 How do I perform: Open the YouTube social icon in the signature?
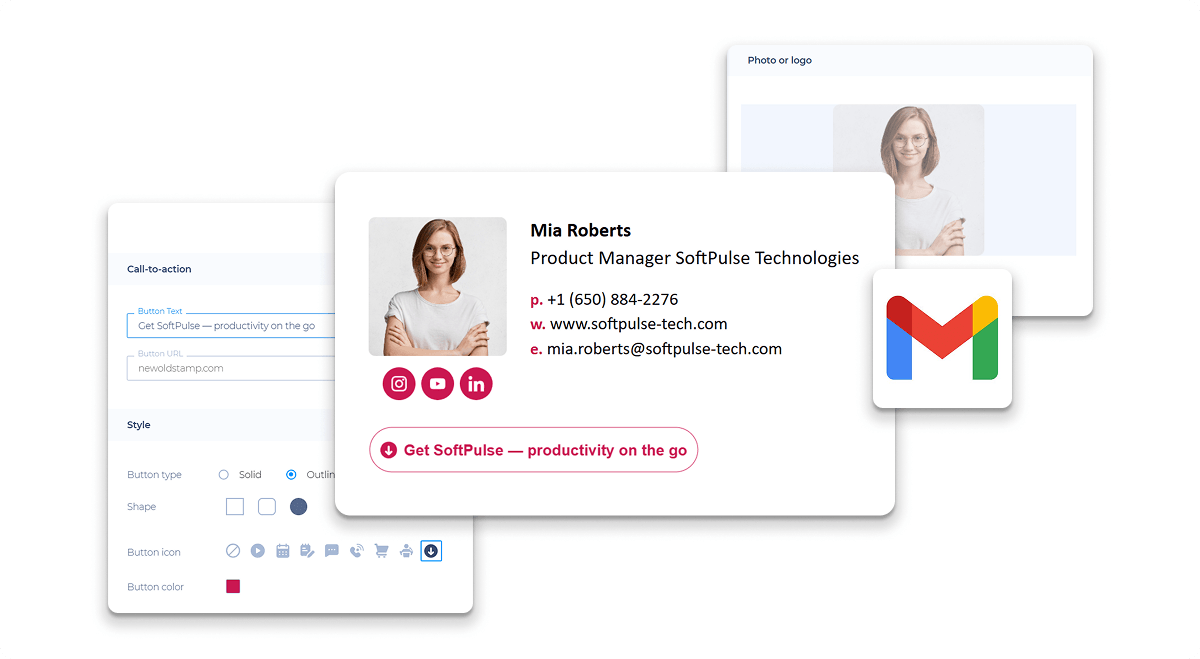pyautogui.click(x=438, y=384)
